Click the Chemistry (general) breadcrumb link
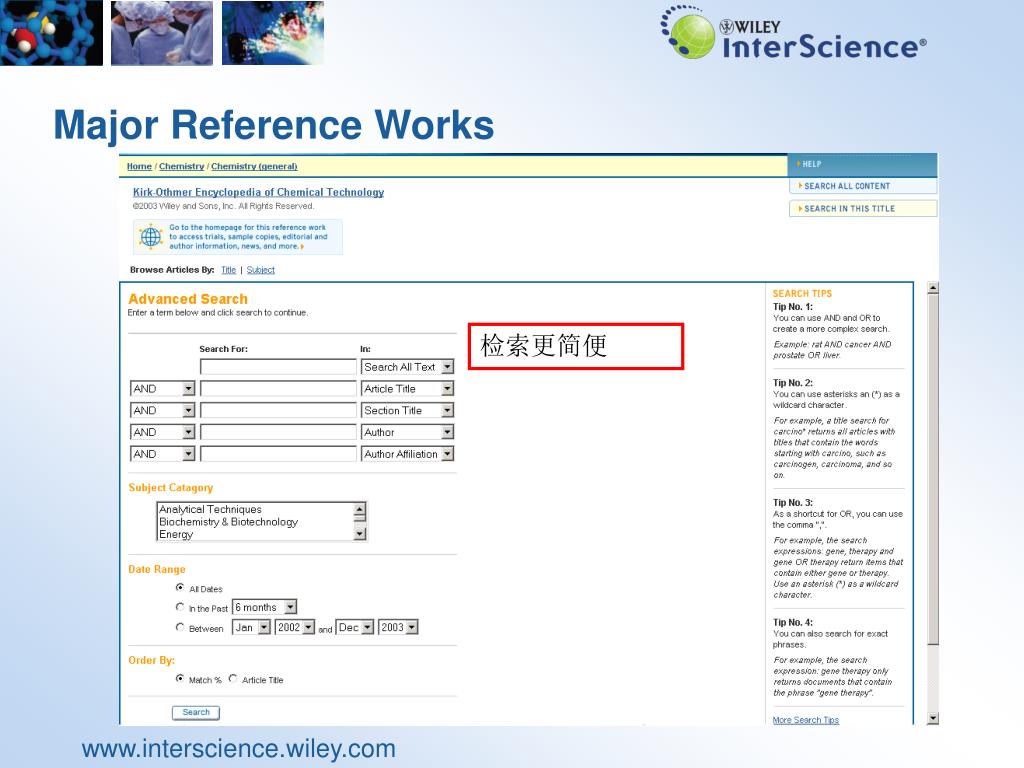This screenshot has height=768, width=1024. click(254, 167)
